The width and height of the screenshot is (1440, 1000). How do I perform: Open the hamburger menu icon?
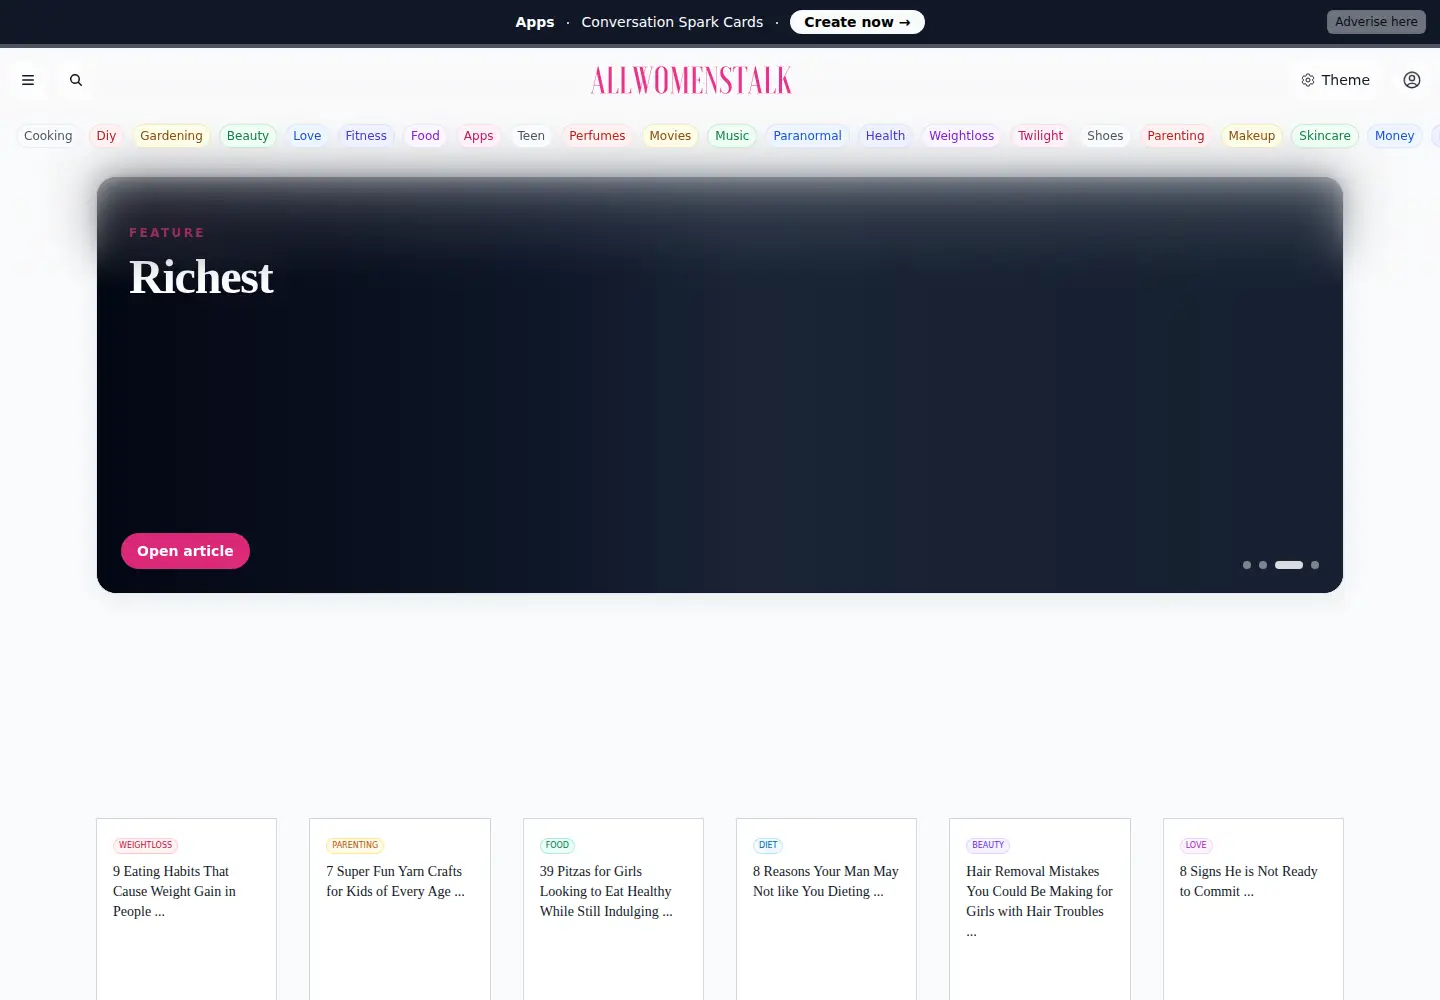pos(28,80)
